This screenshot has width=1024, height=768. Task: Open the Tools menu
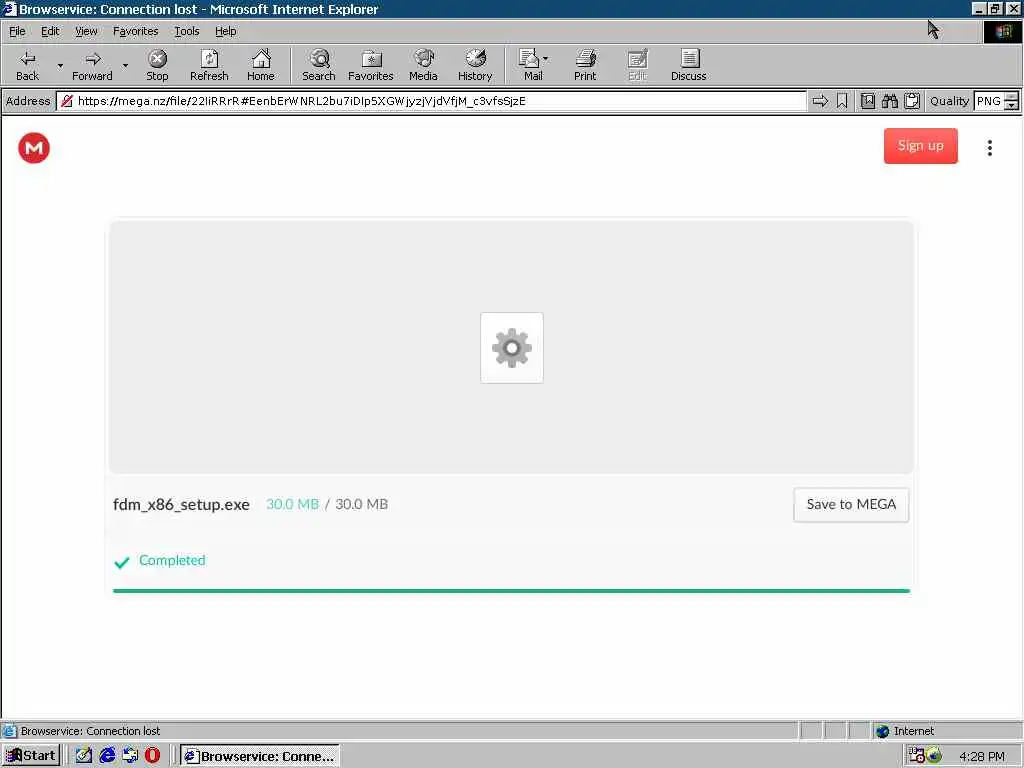tap(186, 31)
